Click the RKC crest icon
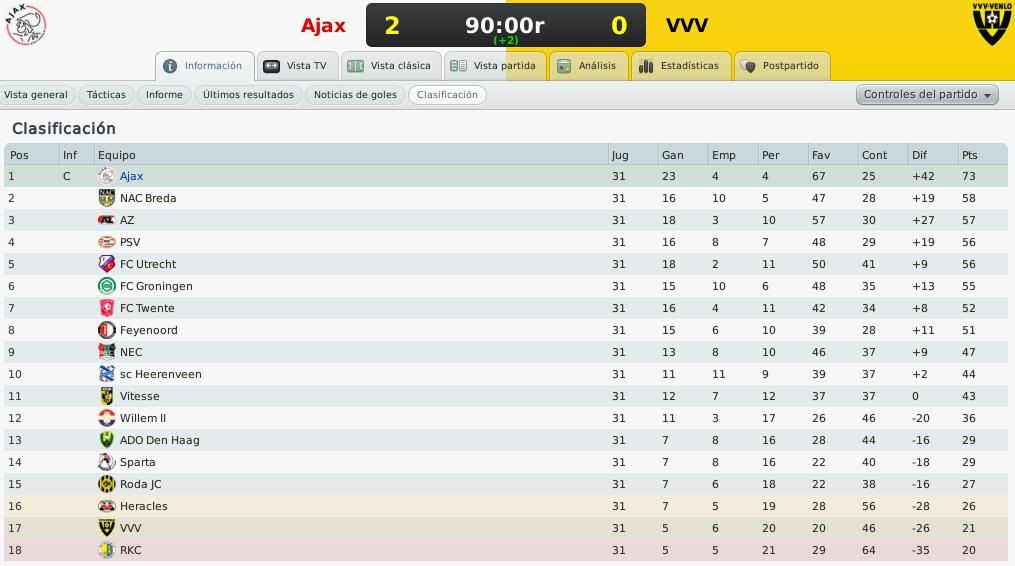The image size is (1015, 566). pyautogui.click(x=106, y=550)
